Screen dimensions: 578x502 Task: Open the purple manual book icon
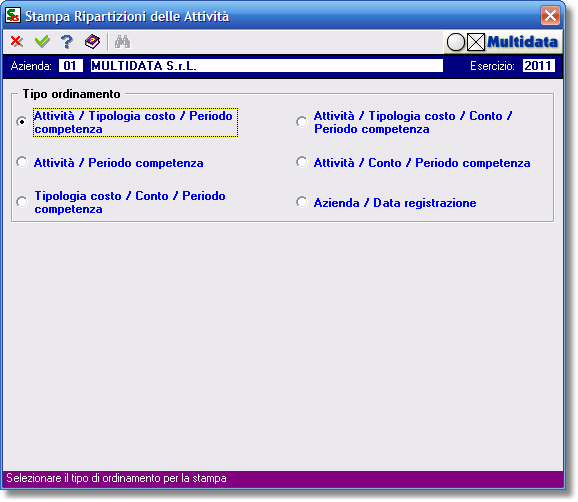pos(92,42)
